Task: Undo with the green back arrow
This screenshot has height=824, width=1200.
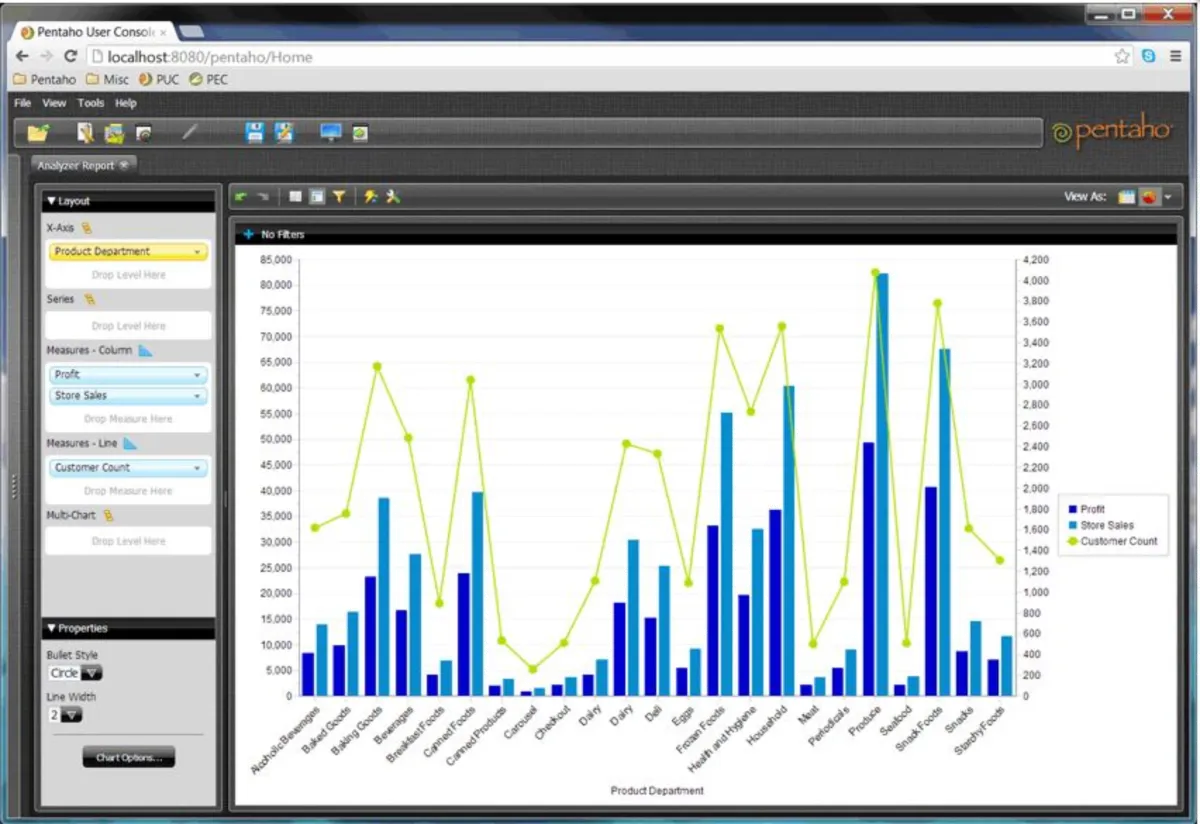Action: click(243, 197)
